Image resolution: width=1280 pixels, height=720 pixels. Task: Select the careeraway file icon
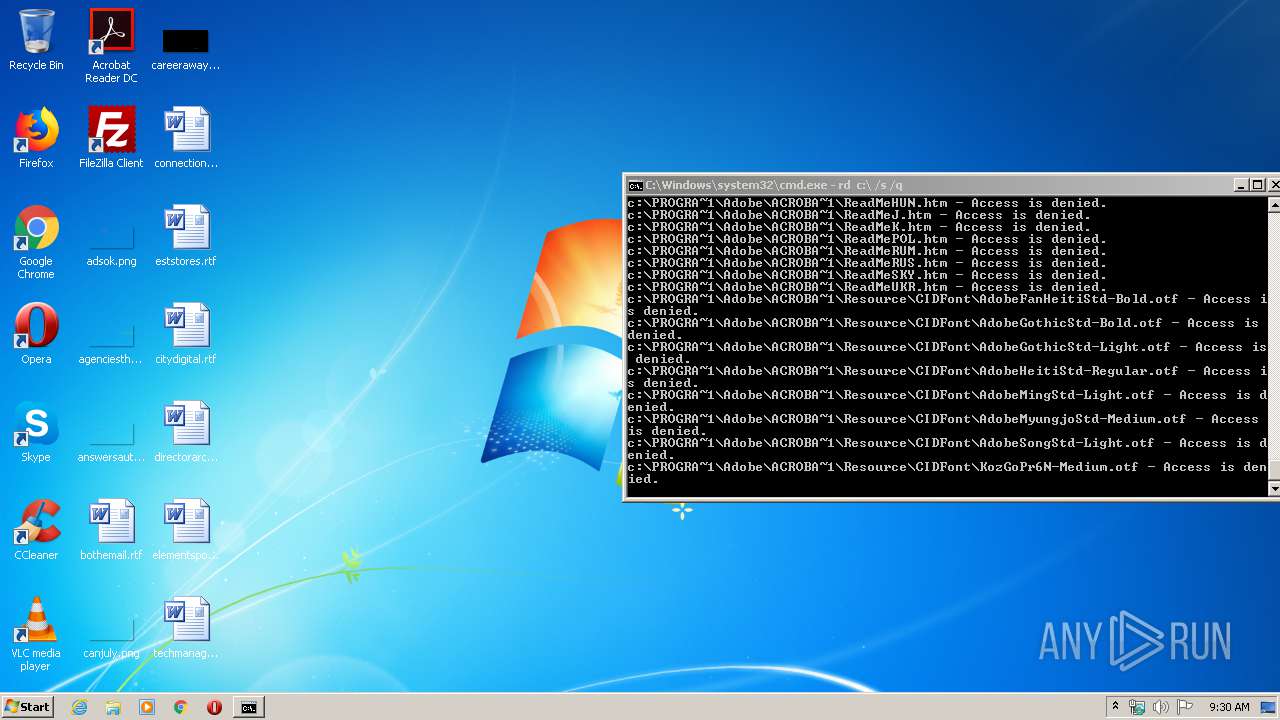click(186, 47)
